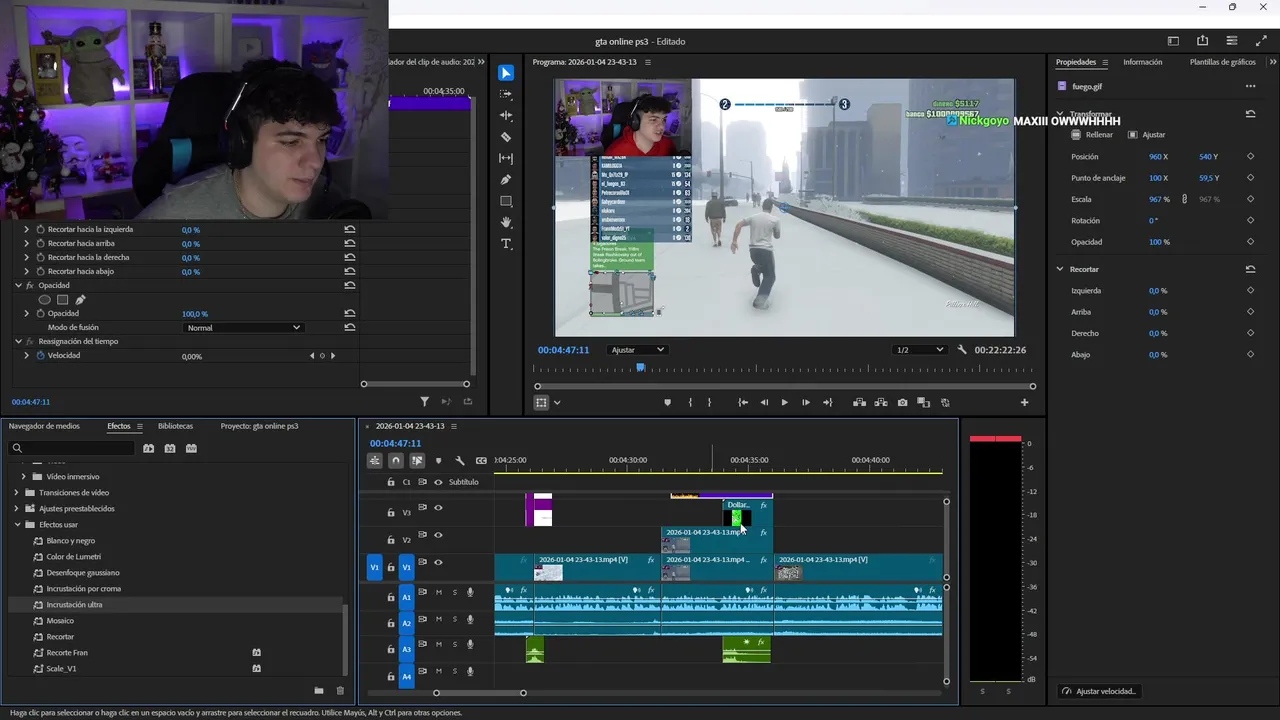The width and height of the screenshot is (1280, 720).
Task: Enable voice-over record on A3
Action: (470, 645)
